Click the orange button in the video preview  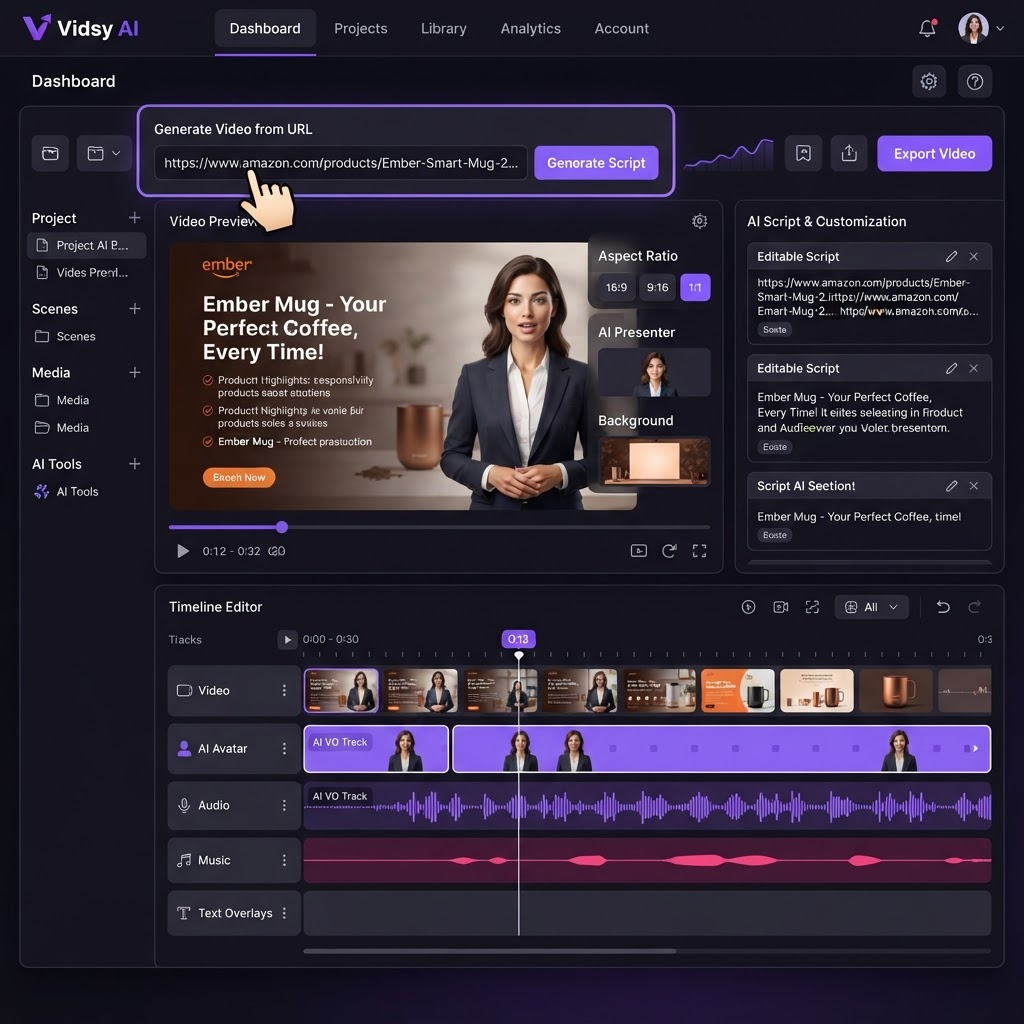coord(239,477)
